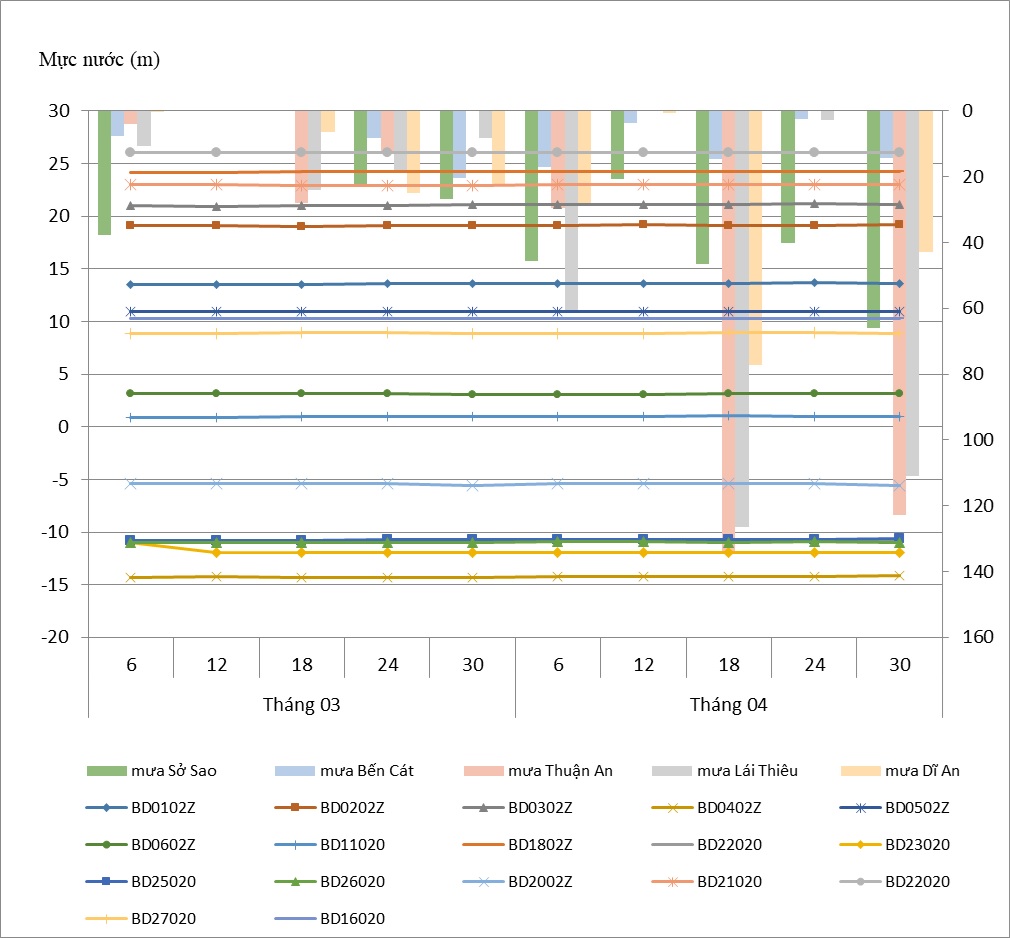The image size is (1010, 938).
Task: Select the Mực nước (m) axis title
Action: (x=99, y=59)
